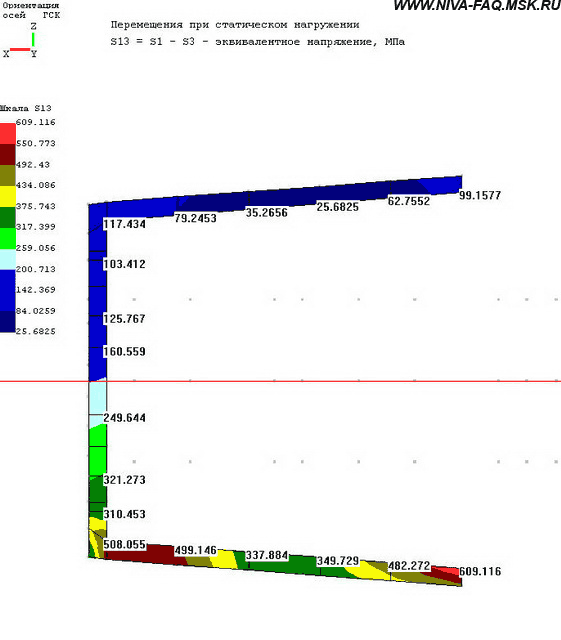Select the 609.116 stress value label
The image size is (561, 640).
pyautogui.click(x=480, y=571)
